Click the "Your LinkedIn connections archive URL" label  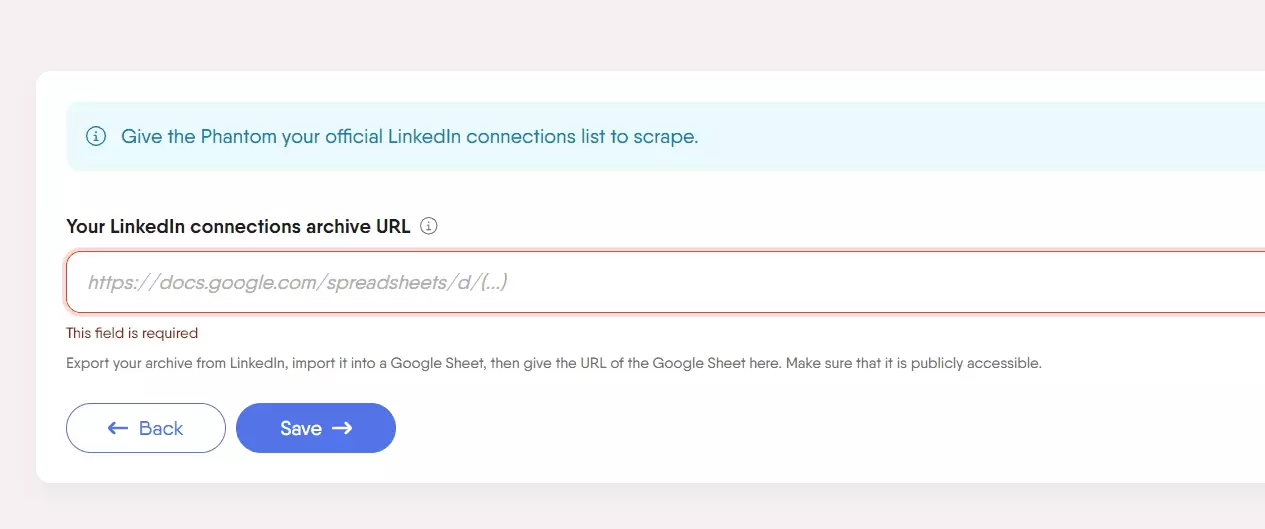click(x=238, y=226)
